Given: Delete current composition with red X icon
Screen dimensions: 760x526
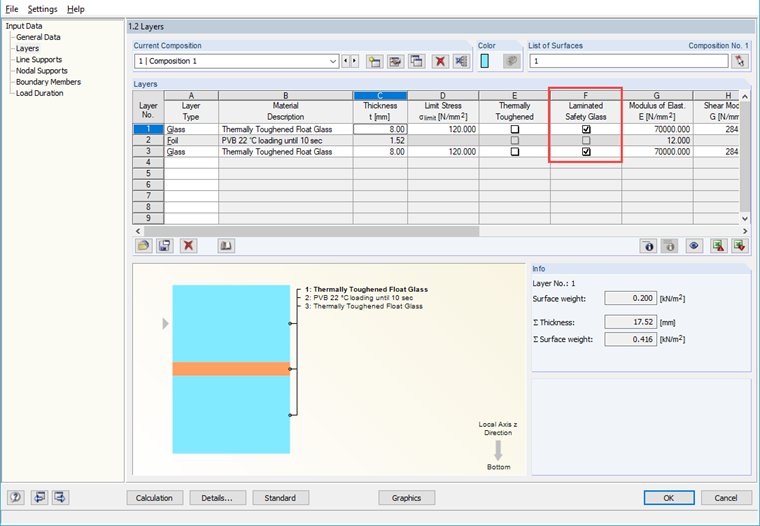Looking at the screenshot, I should coord(440,61).
